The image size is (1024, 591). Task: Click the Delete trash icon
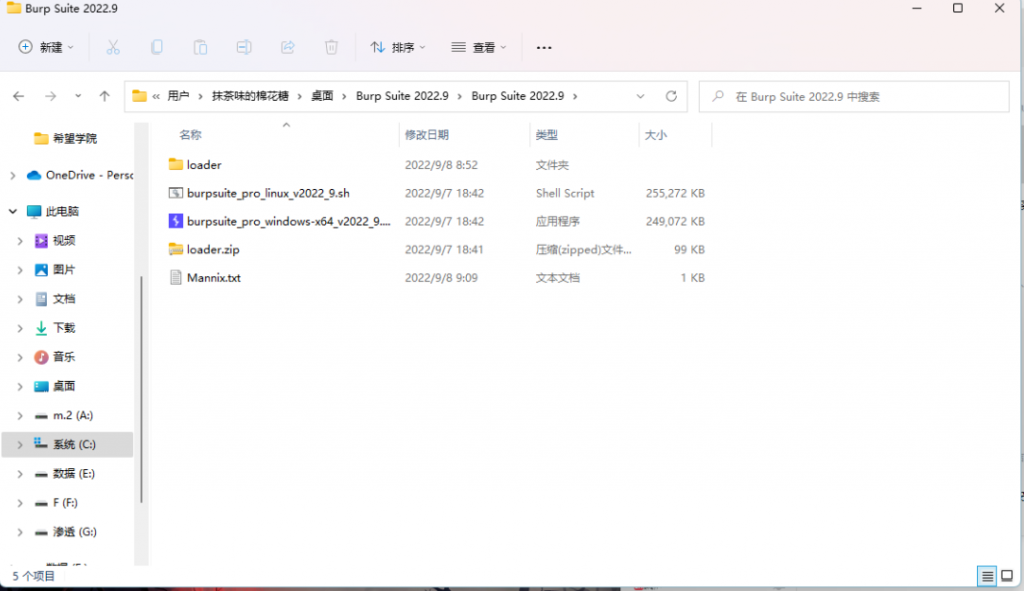click(330, 47)
